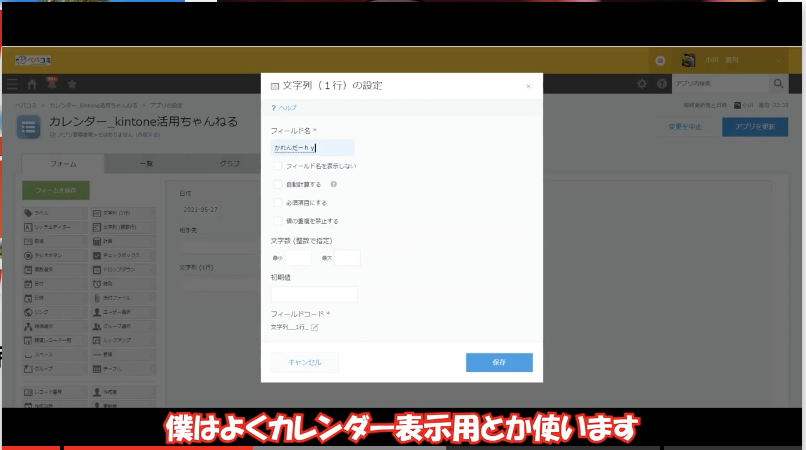Check the 必須項目にする checkbox
Image resolution: width=806 pixels, height=450 pixels.
[277, 202]
